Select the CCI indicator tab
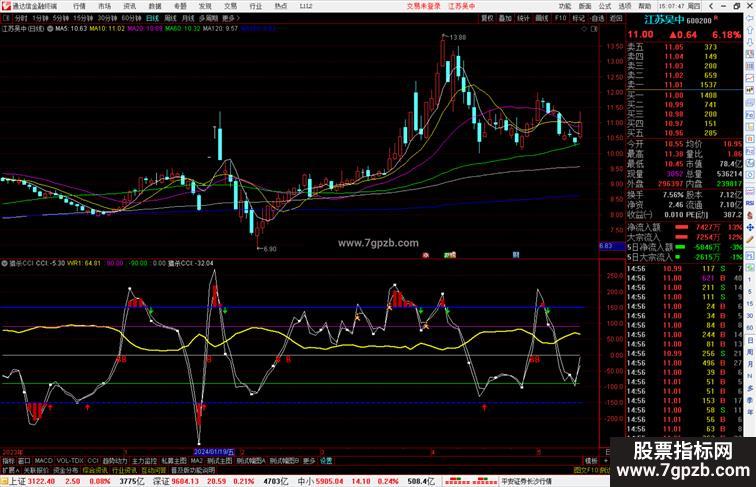This screenshot has height=487, width=756. [x=93, y=460]
